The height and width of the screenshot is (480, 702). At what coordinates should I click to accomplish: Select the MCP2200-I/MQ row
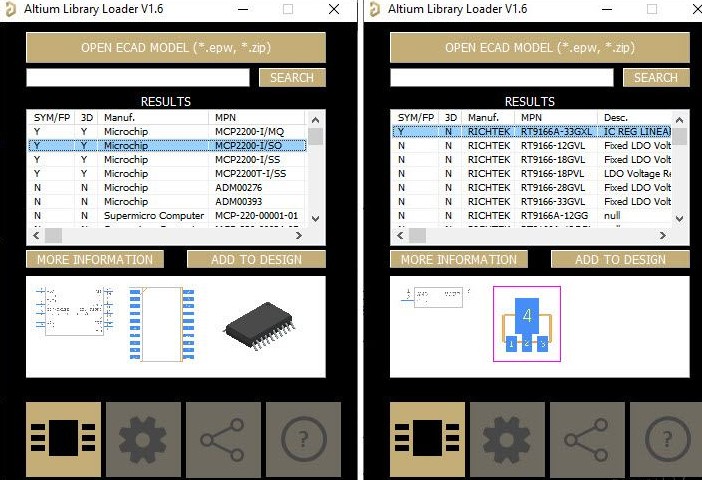point(167,132)
